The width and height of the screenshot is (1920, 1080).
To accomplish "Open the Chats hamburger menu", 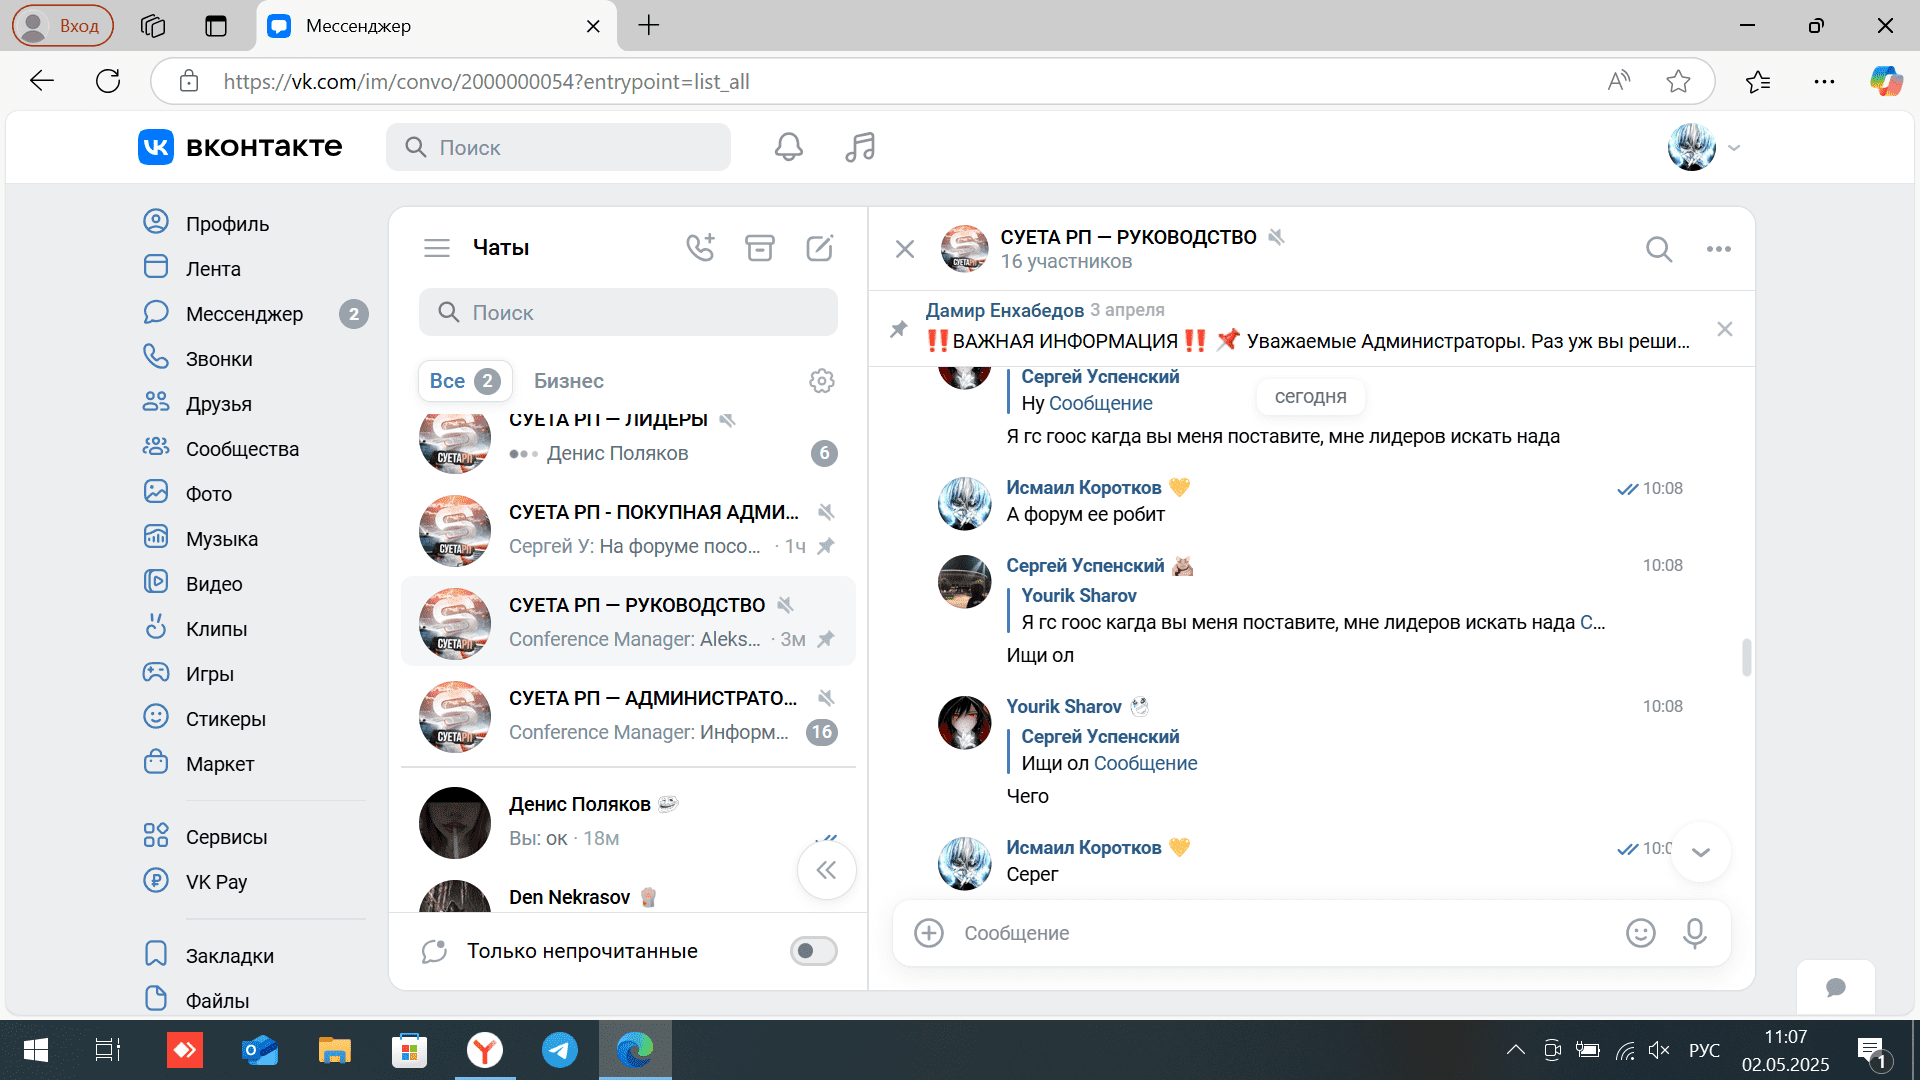I will pyautogui.click(x=437, y=248).
